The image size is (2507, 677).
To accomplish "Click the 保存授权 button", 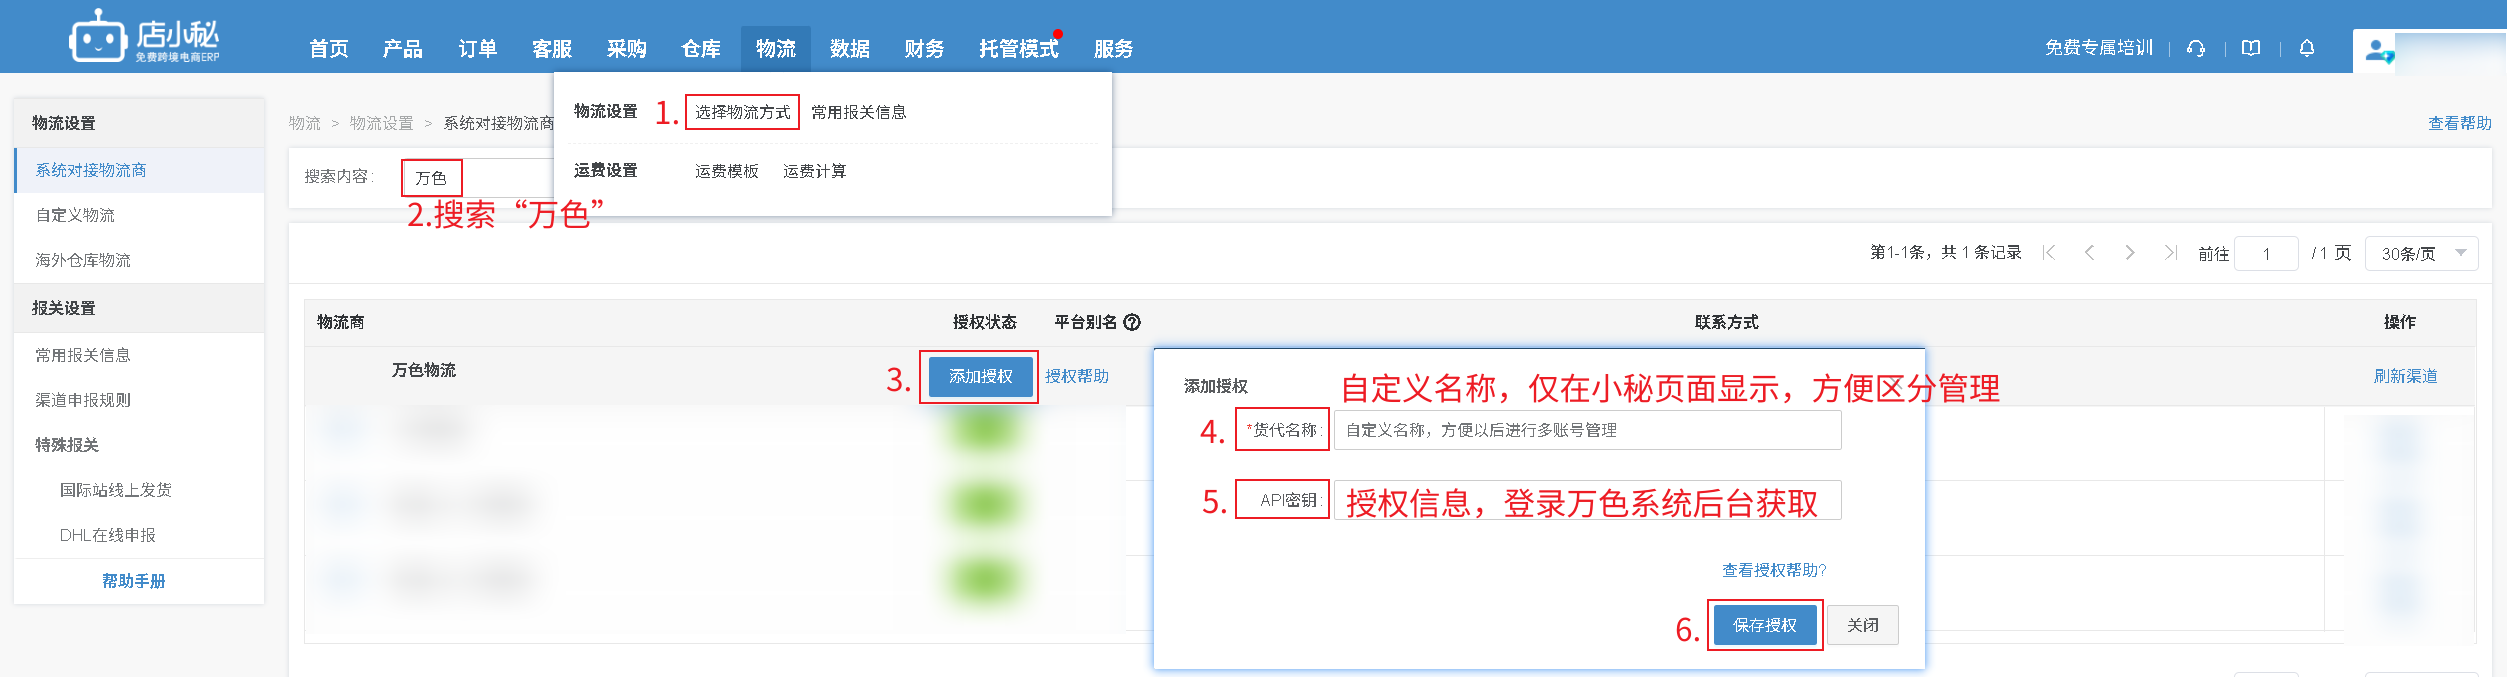I will [x=1764, y=625].
